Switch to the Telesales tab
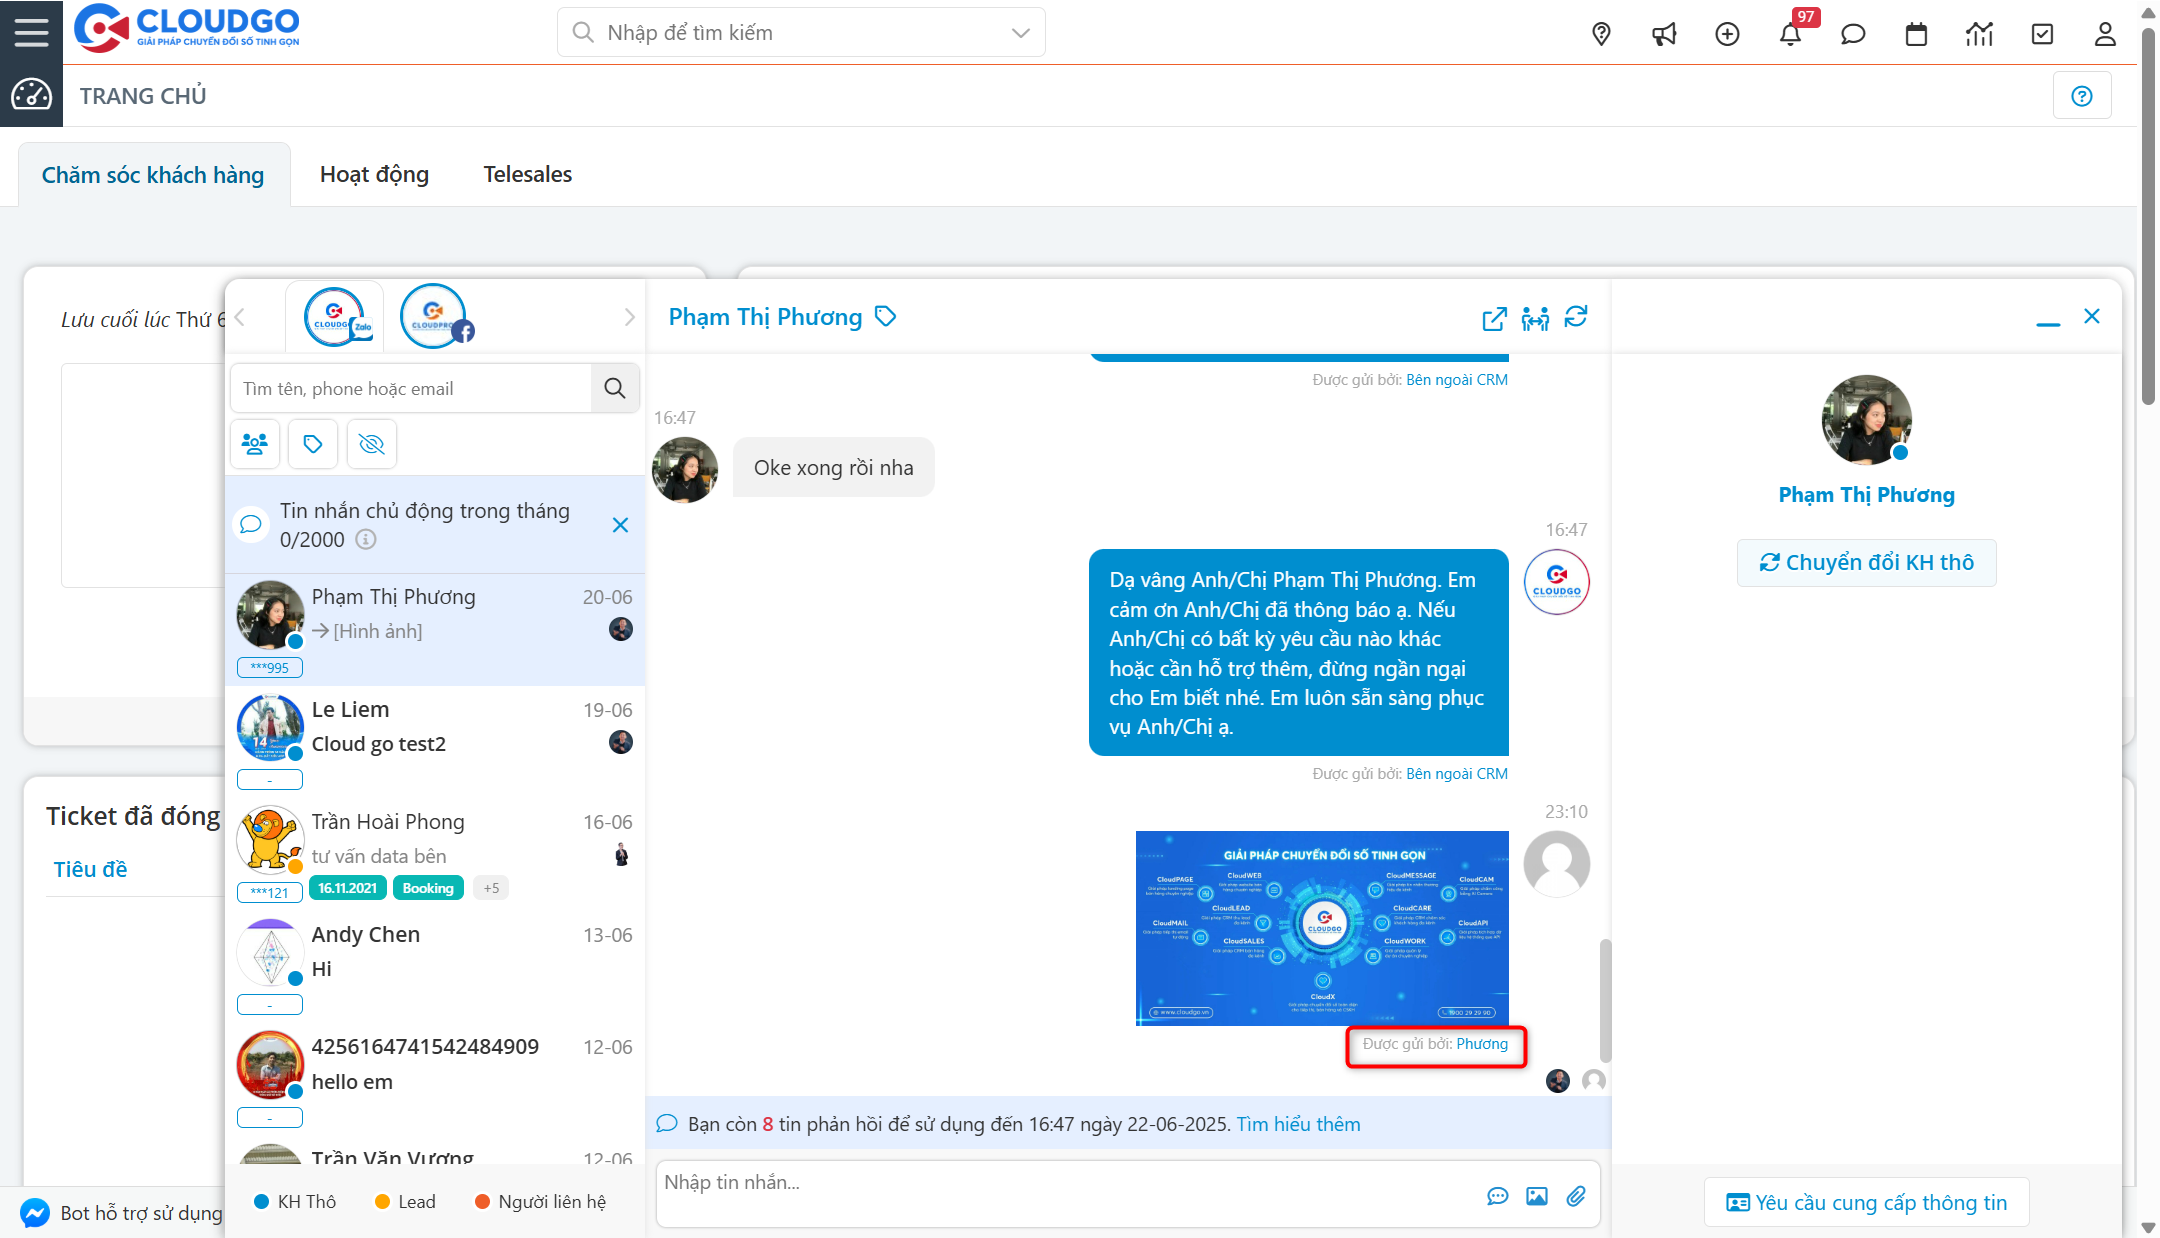This screenshot has width=2160, height=1238. point(527,173)
